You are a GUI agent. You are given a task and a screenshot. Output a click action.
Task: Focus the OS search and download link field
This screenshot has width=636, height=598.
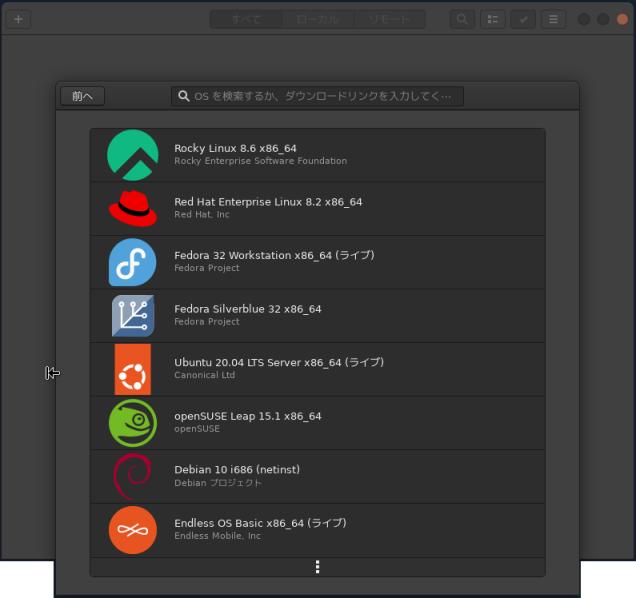(317, 96)
